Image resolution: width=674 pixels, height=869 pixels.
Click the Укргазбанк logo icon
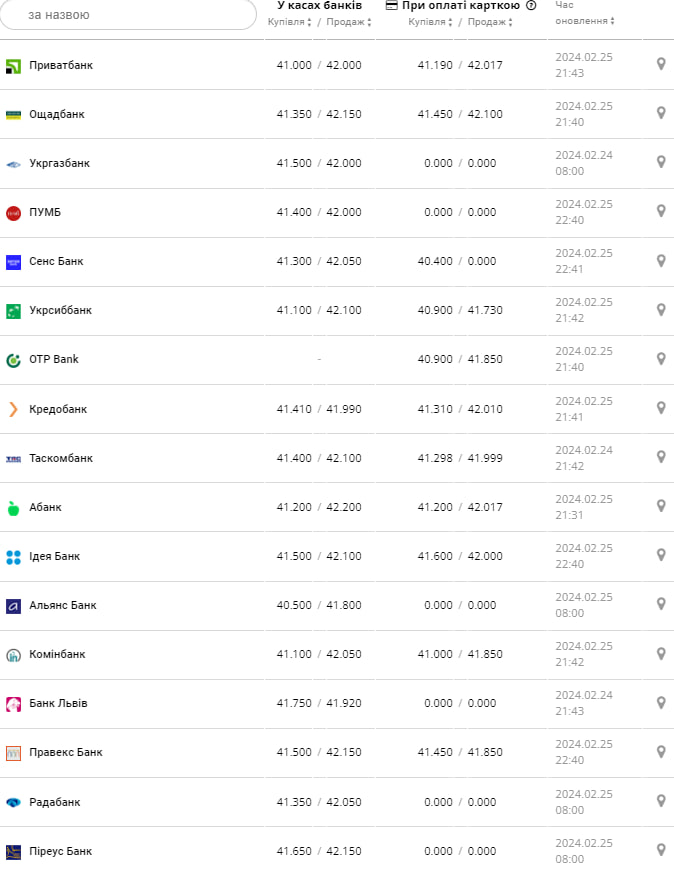(13, 163)
